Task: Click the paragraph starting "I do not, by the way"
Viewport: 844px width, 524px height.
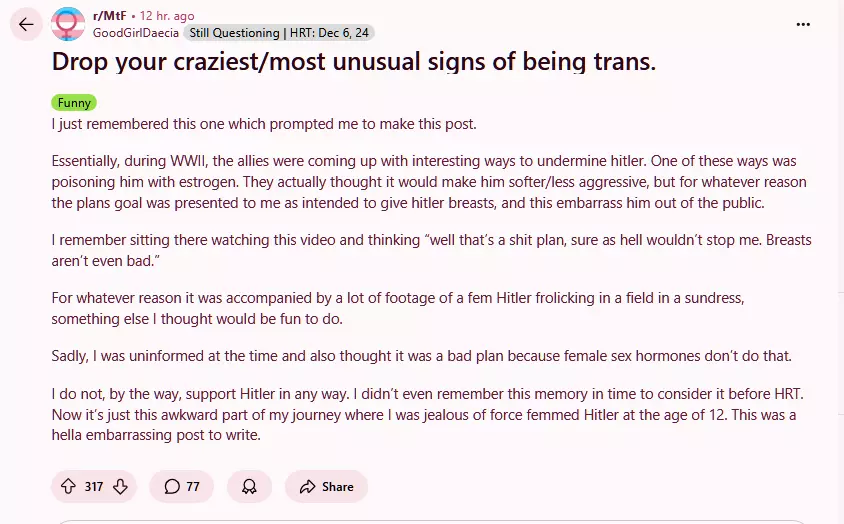Action: tap(430, 414)
